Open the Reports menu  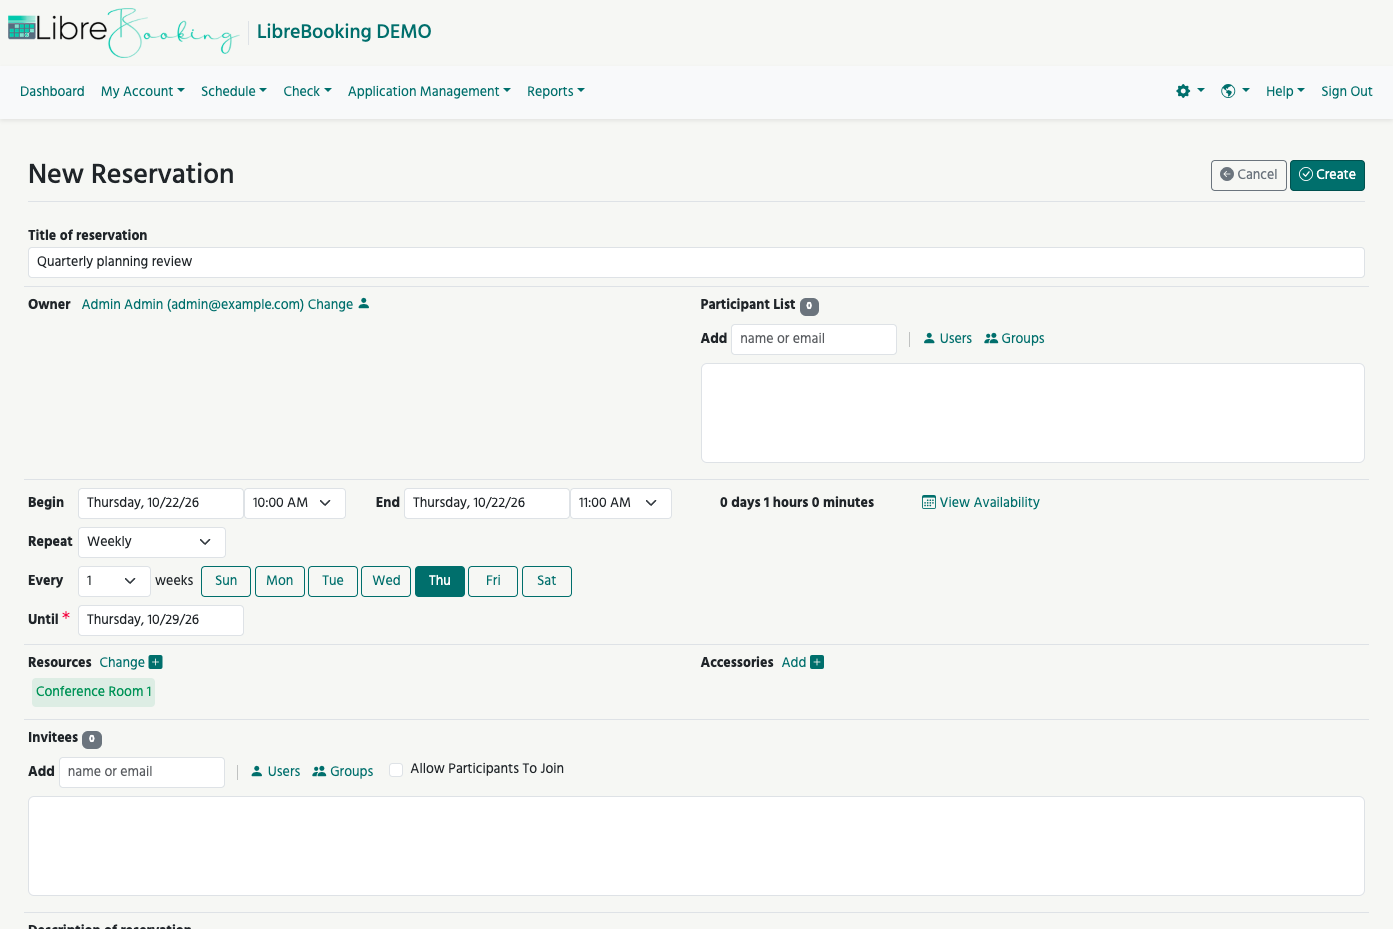click(556, 91)
